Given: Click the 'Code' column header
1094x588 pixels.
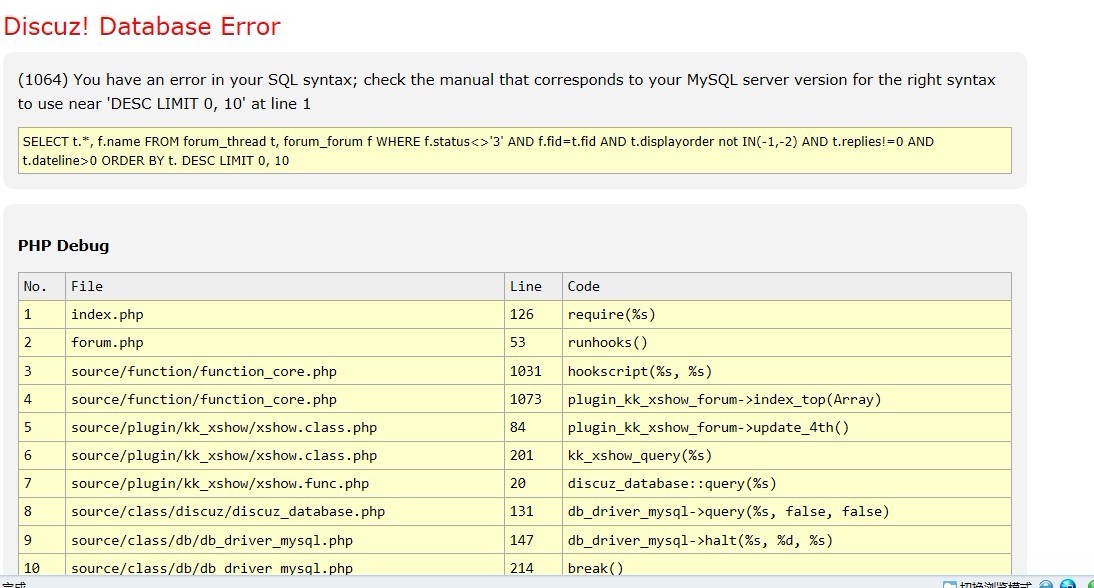Looking at the screenshot, I should click(x=786, y=287).
